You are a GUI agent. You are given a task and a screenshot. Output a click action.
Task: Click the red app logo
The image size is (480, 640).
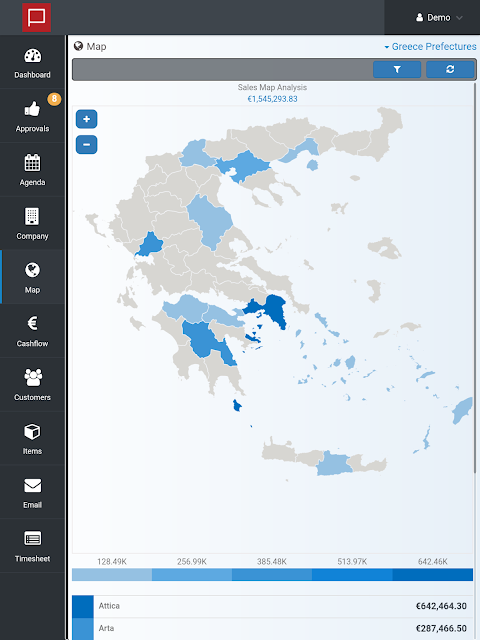pyautogui.click(x=36, y=17)
